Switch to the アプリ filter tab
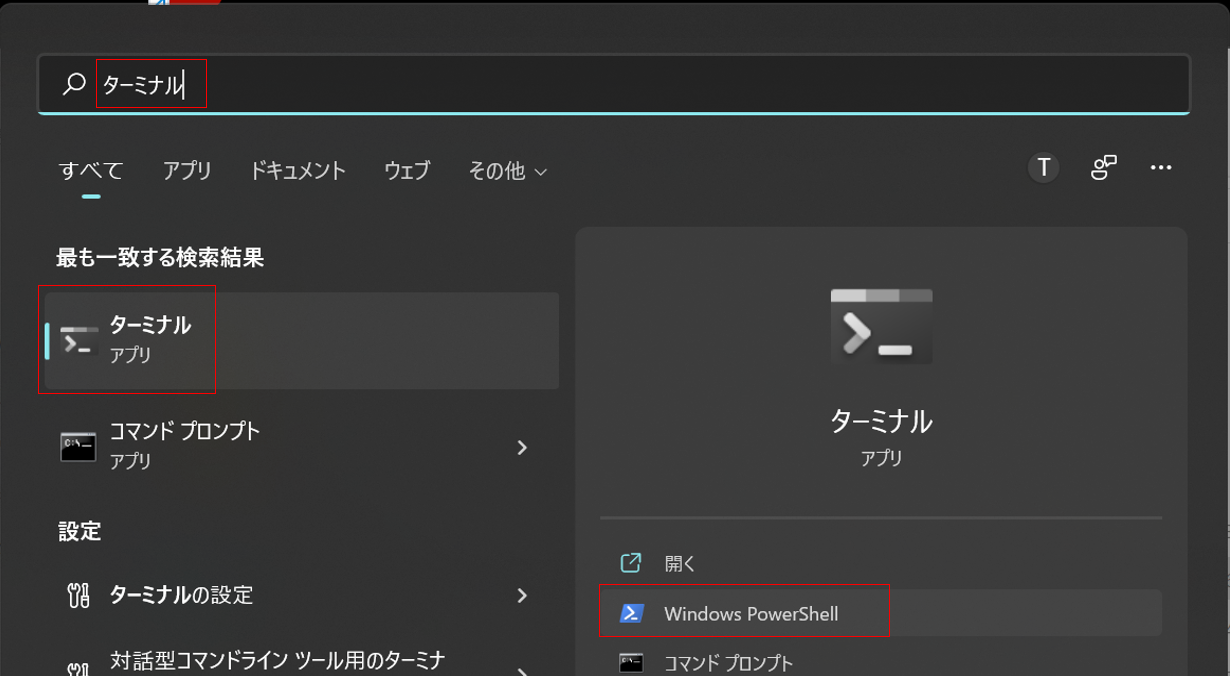Screen dimensions: 1230x676 pyautogui.click(x=187, y=171)
